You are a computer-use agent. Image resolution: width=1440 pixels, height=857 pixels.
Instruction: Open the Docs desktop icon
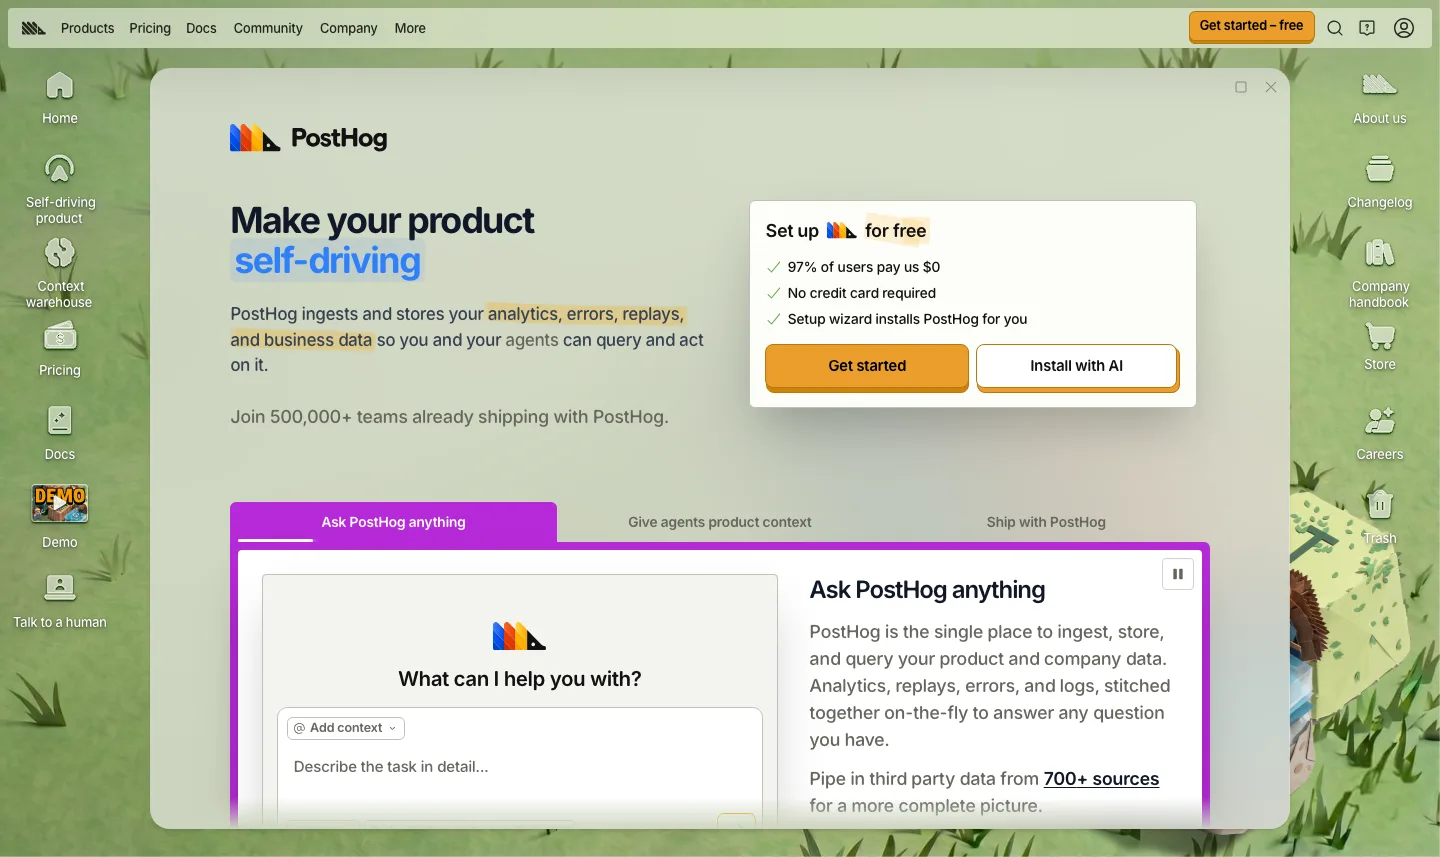60,432
